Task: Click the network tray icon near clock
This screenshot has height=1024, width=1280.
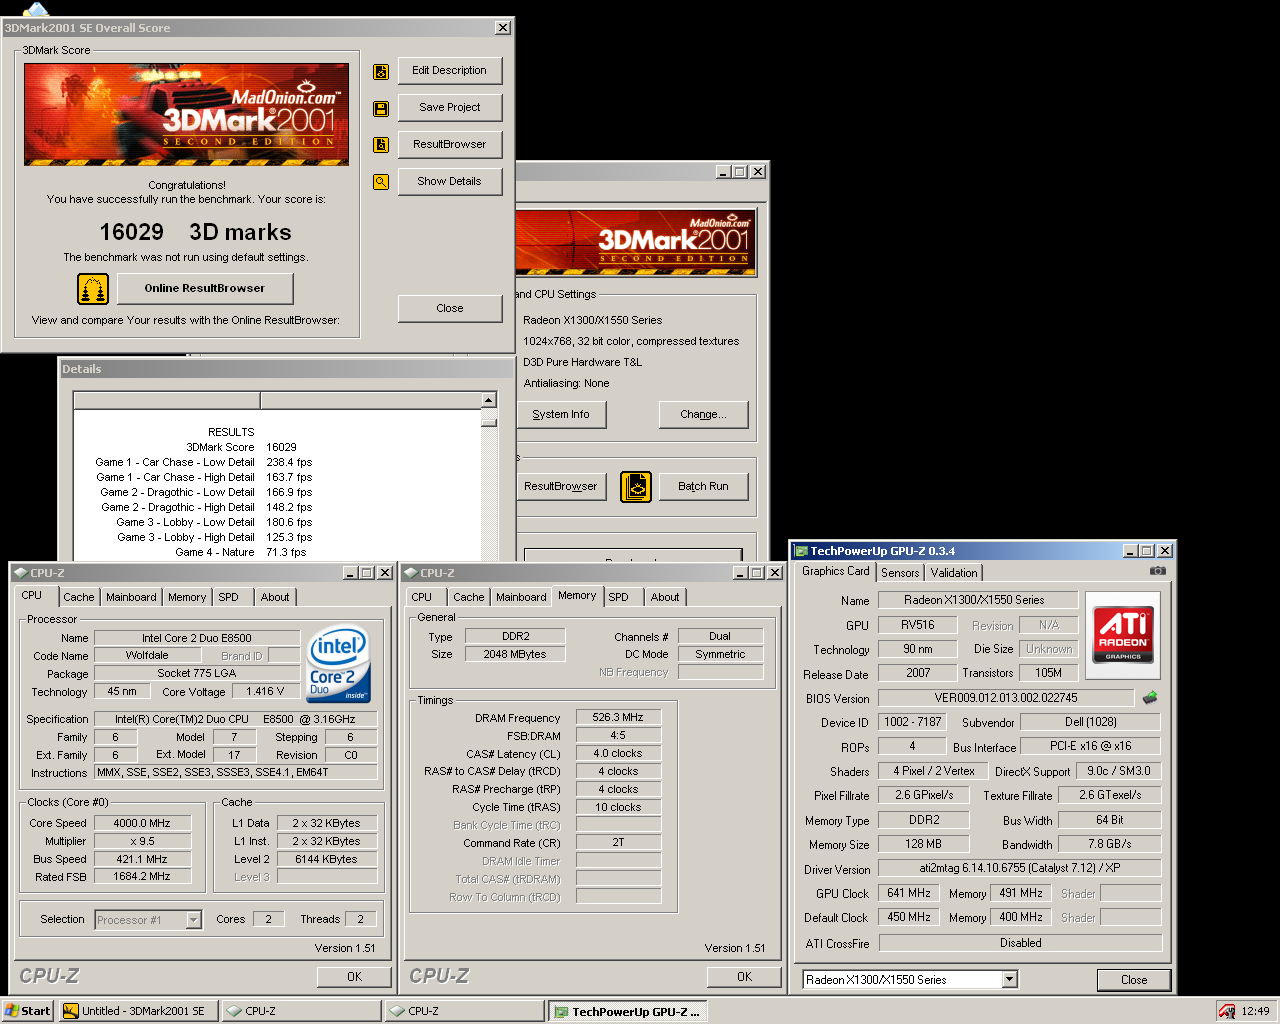Action: pyautogui.click(x=1227, y=1011)
